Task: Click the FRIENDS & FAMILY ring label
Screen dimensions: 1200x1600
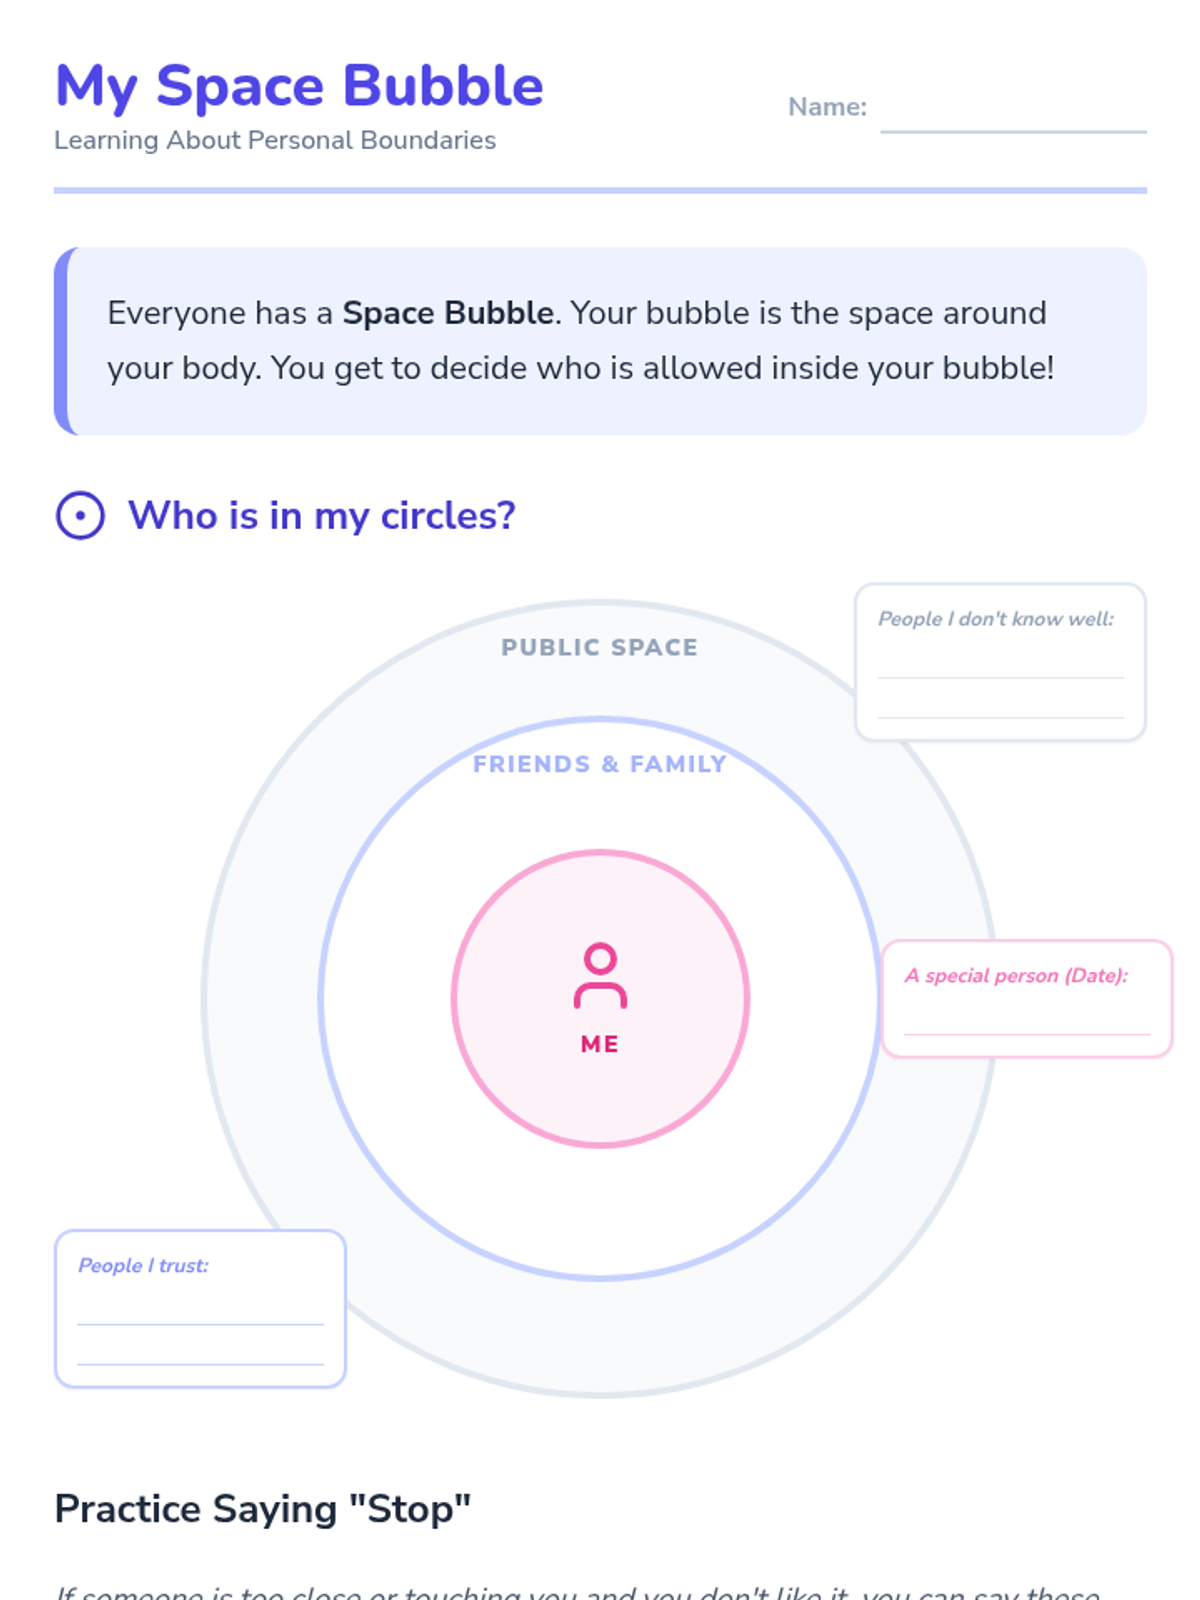Action: pos(600,765)
